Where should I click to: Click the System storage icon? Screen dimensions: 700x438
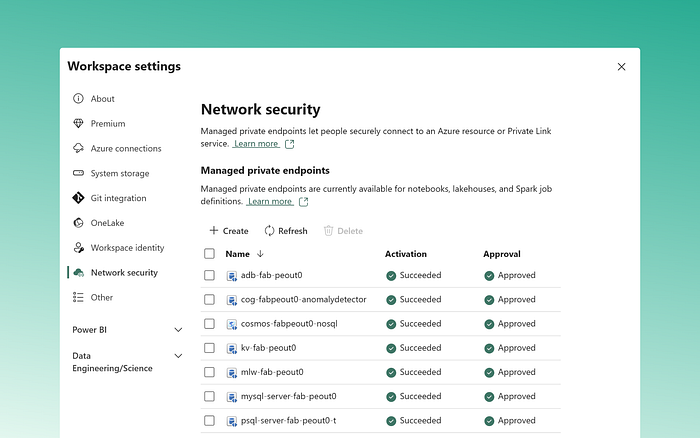(x=79, y=173)
